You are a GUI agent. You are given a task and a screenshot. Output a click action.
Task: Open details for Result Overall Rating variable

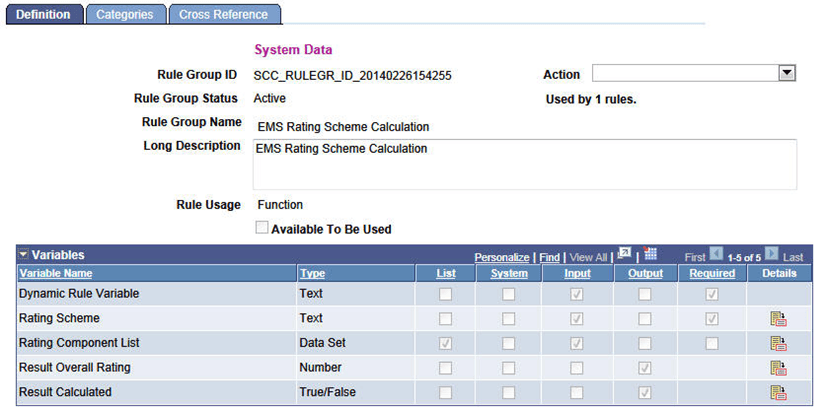778,368
